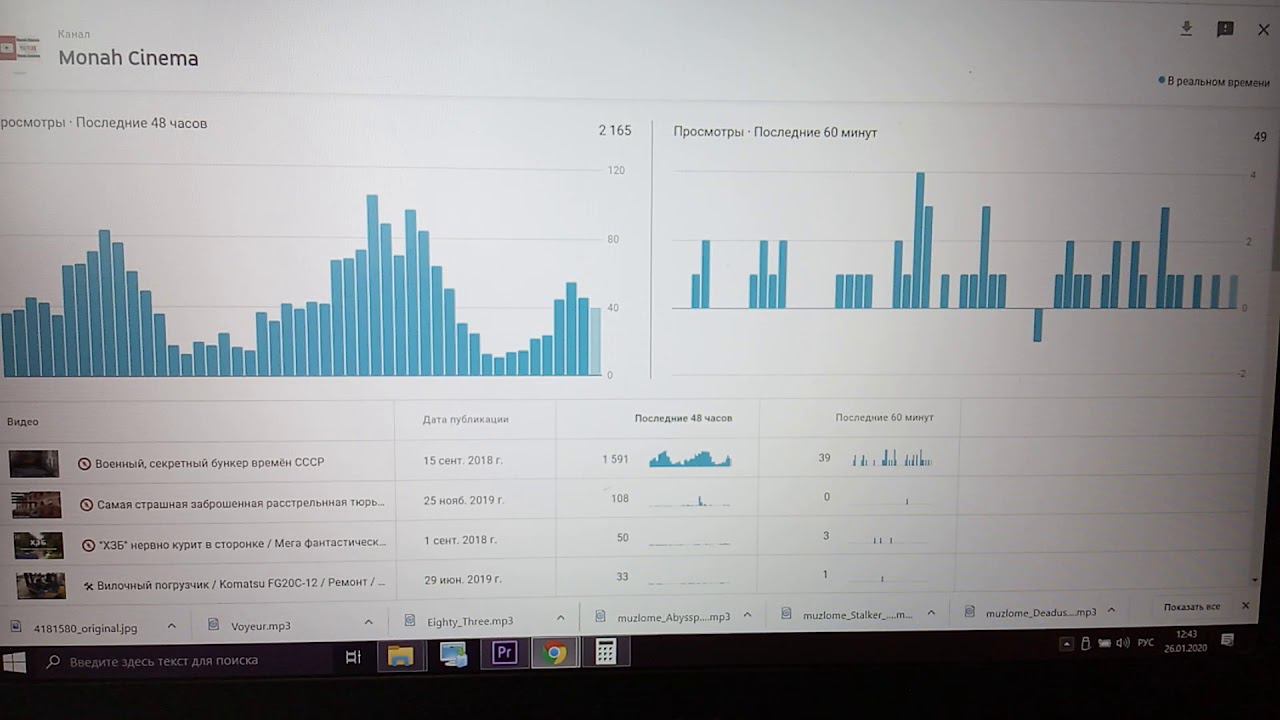Open video ХЗБ нервно курит в сторонке

point(242,542)
